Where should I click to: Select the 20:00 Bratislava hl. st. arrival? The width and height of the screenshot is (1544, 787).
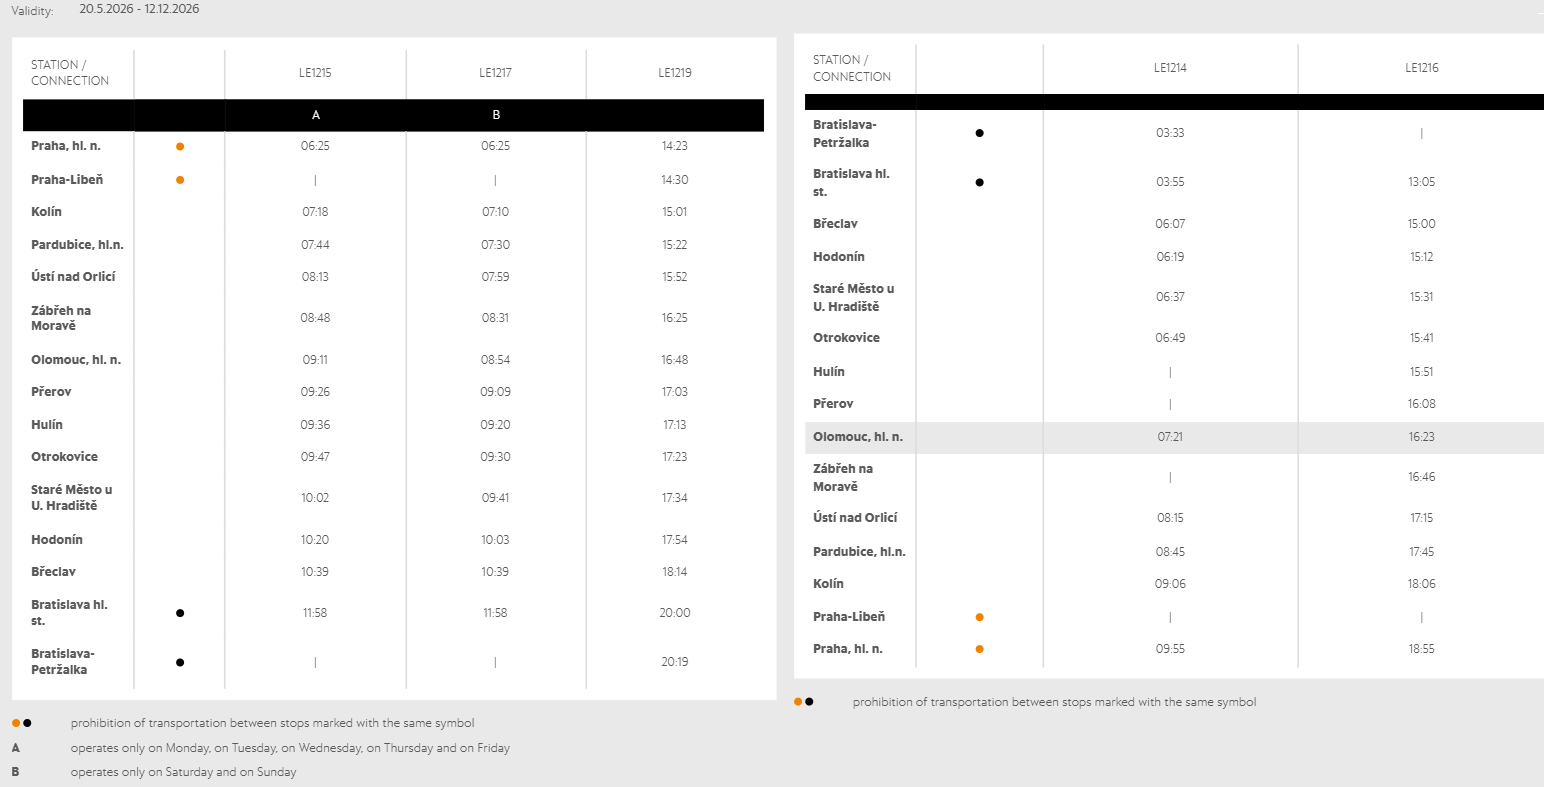(x=675, y=613)
